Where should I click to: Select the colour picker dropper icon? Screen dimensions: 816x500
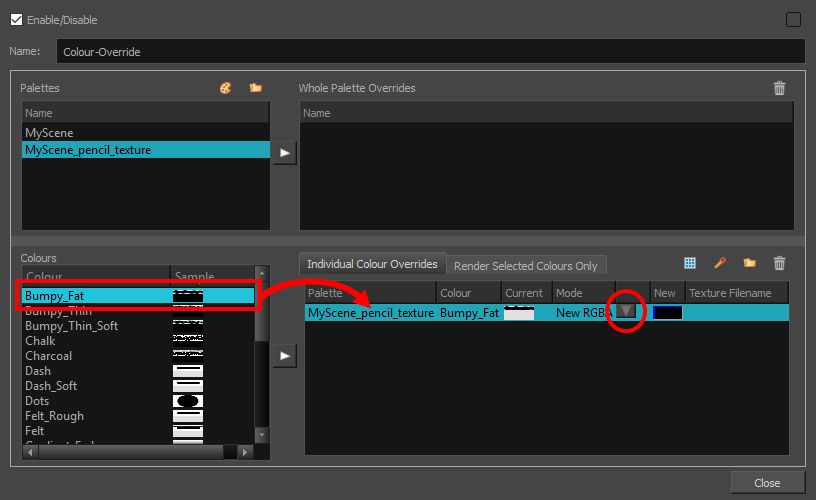[x=720, y=263]
